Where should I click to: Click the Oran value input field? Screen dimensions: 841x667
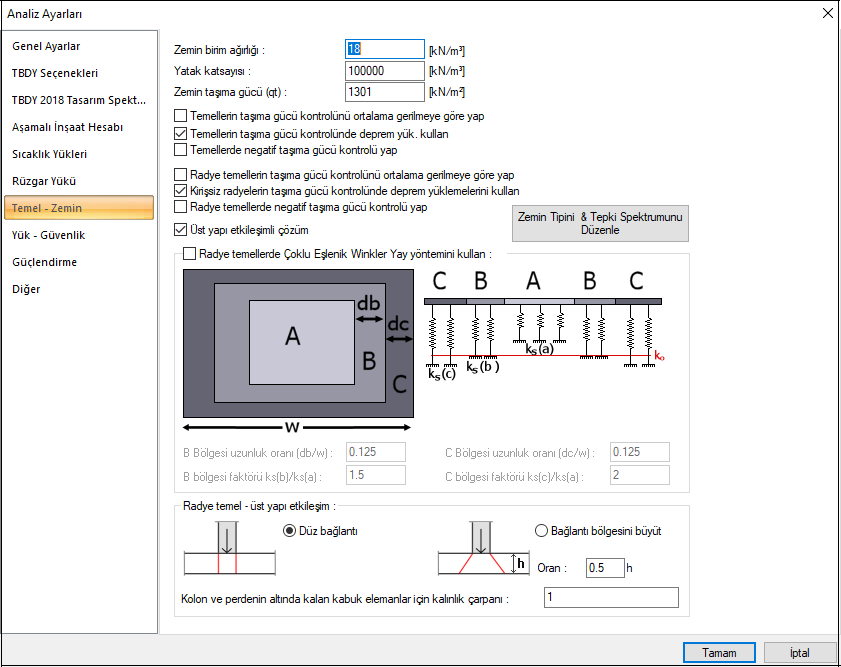click(x=605, y=567)
